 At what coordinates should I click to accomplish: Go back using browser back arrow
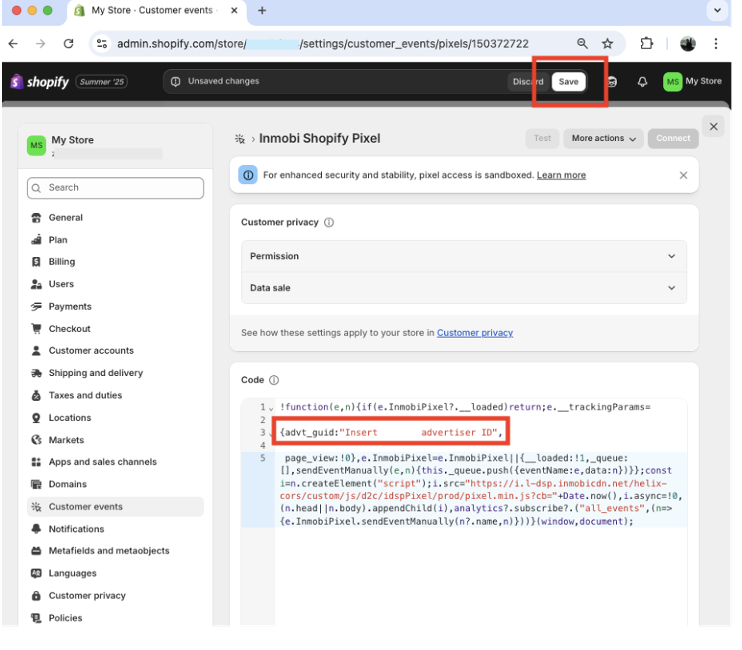coord(13,44)
